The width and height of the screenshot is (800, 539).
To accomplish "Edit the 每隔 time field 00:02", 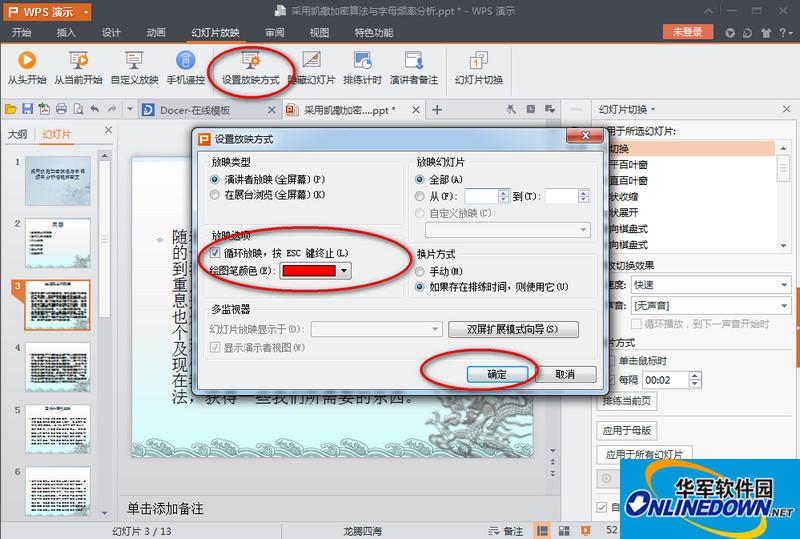I will 665,380.
